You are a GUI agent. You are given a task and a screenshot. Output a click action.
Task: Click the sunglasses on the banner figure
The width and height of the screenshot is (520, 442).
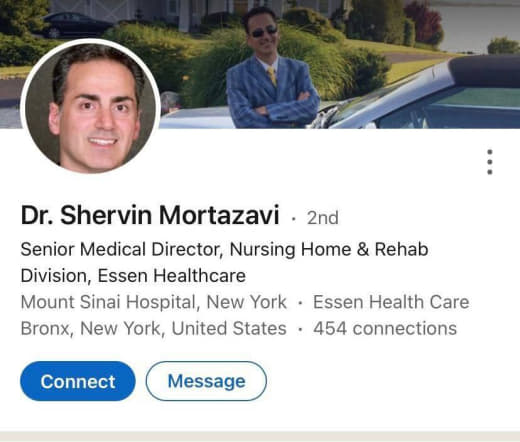point(264,32)
